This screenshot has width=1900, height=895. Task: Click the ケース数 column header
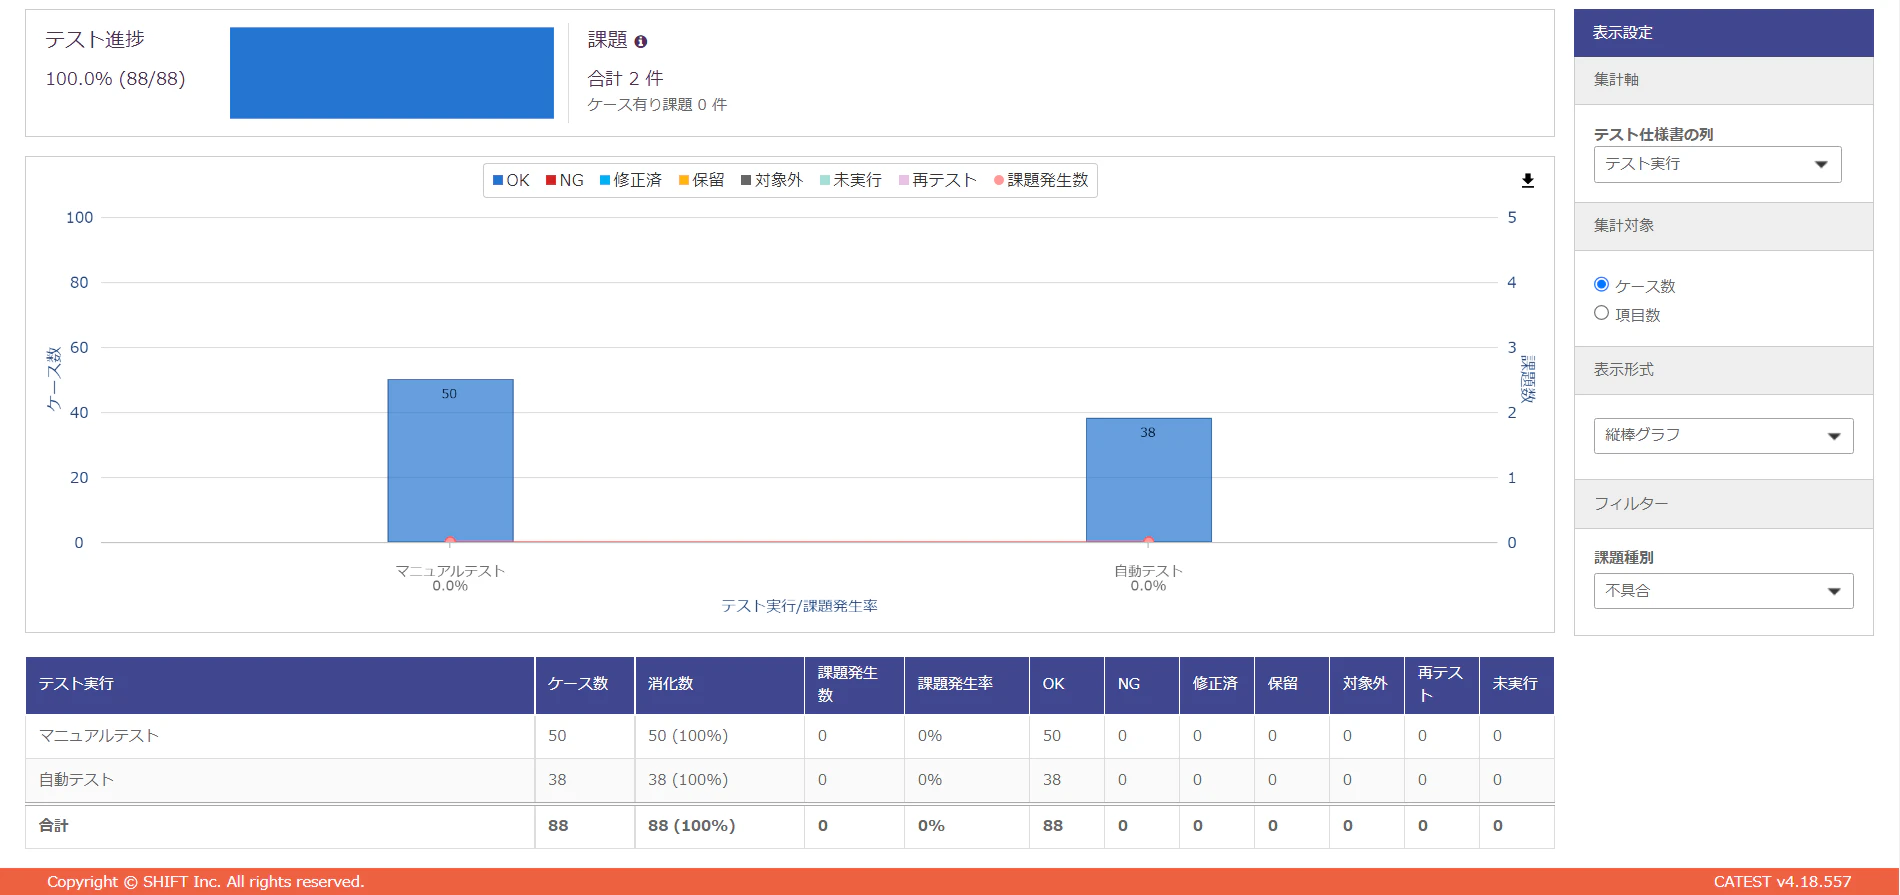[x=585, y=685]
